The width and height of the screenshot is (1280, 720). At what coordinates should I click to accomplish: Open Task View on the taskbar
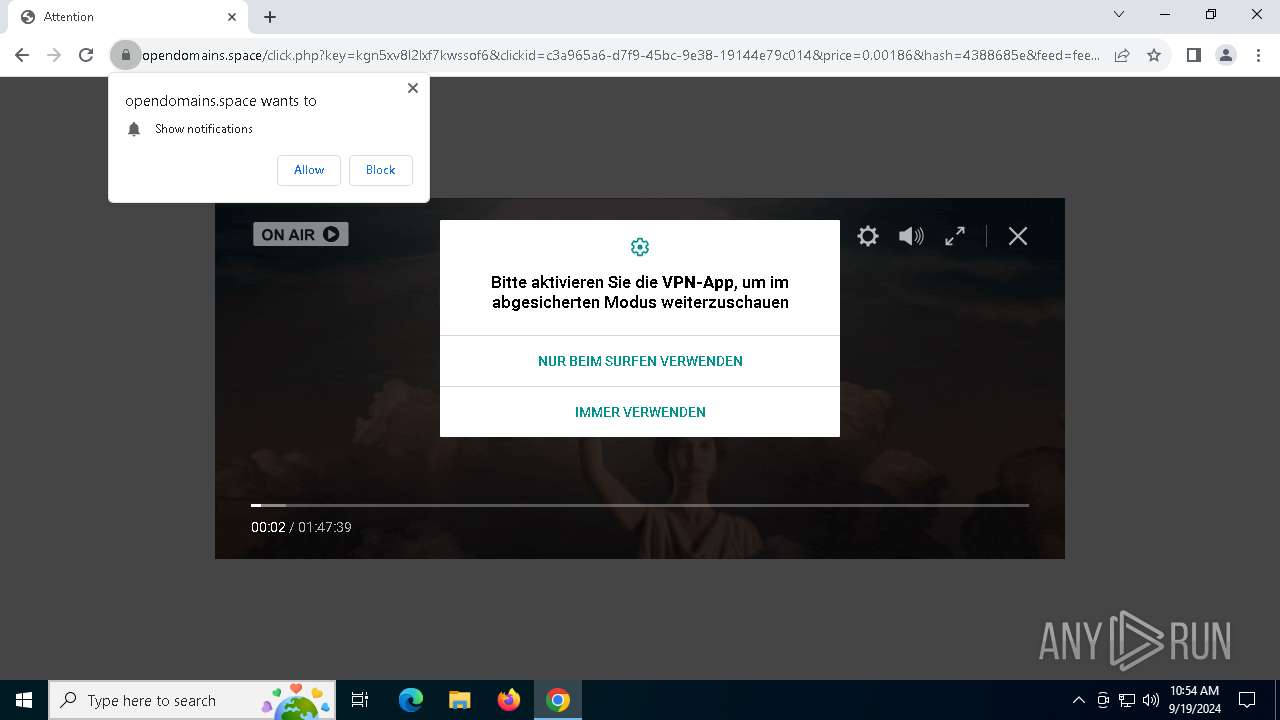tap(360, 700)
